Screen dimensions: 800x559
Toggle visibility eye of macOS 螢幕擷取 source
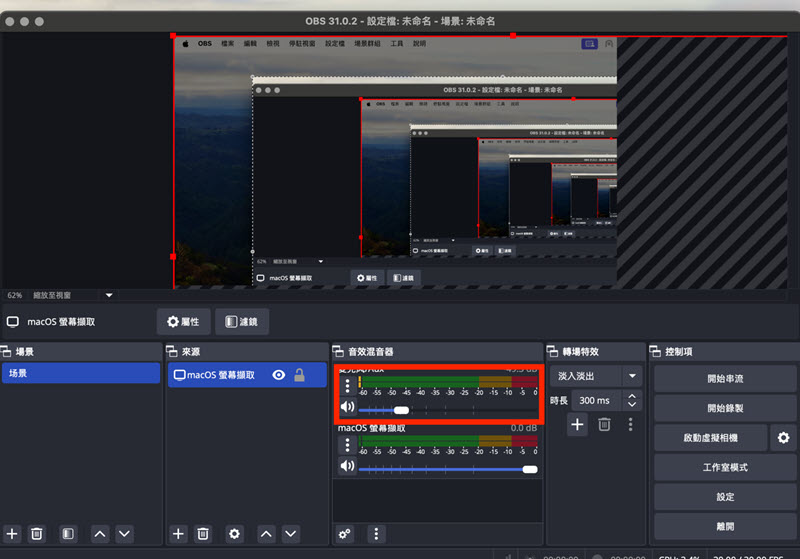(x=279, y=375)
